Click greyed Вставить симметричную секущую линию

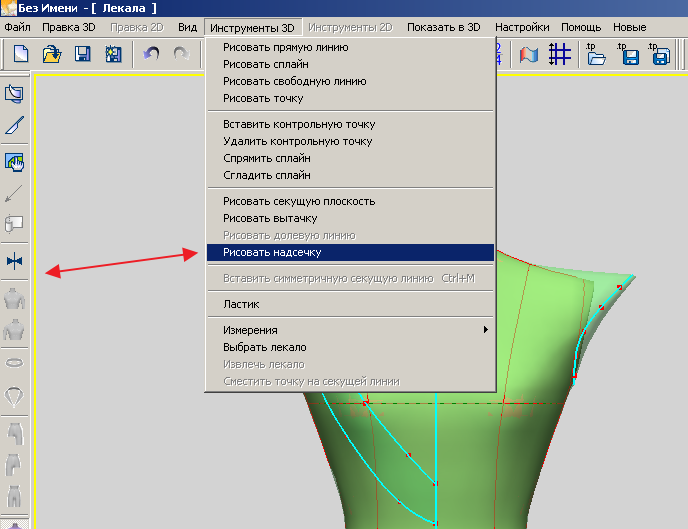tap(350, 278)
